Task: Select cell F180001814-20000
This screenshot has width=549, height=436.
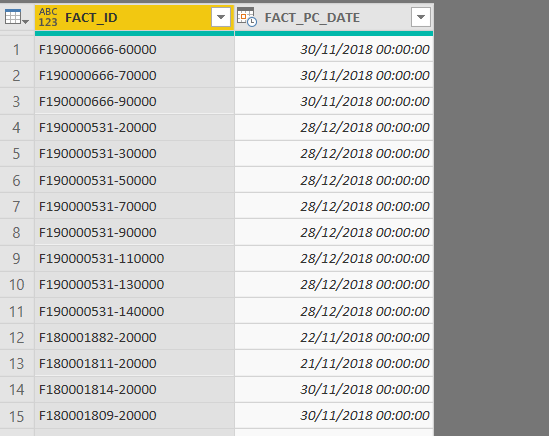Action: coord(134,389)
